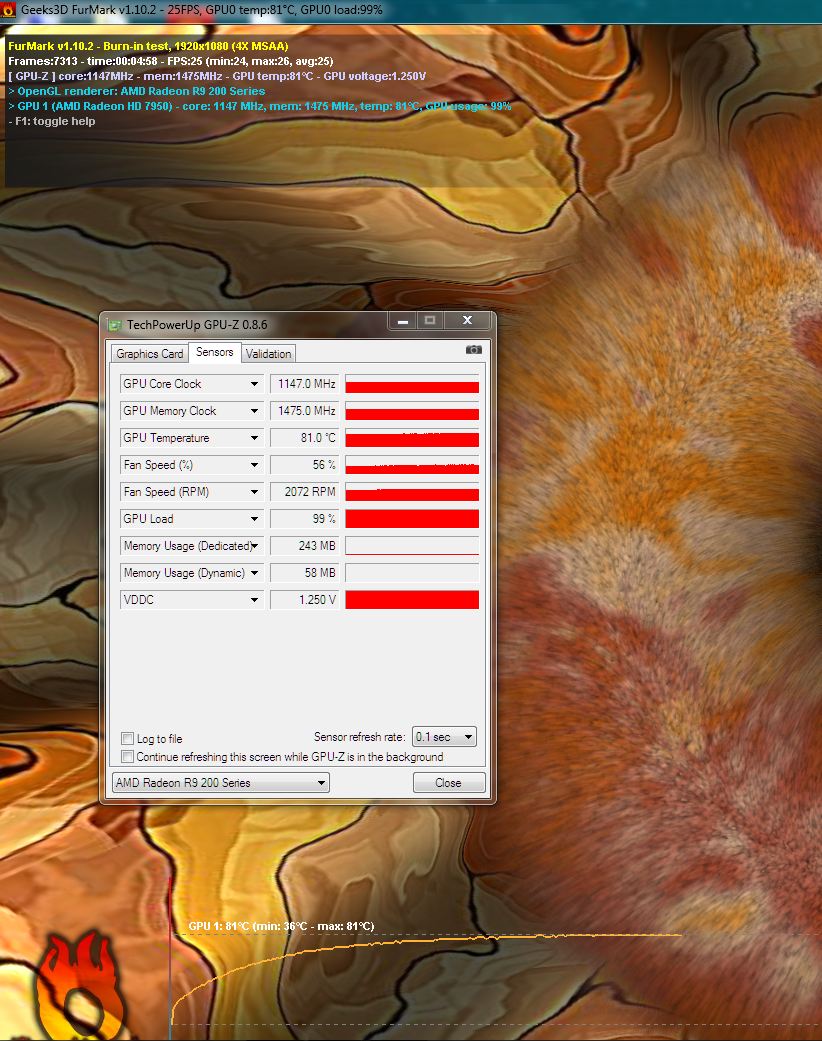Click the 1147.0 MHz core clock value
Screen dimensions: 822x1041
coord(305,384)
